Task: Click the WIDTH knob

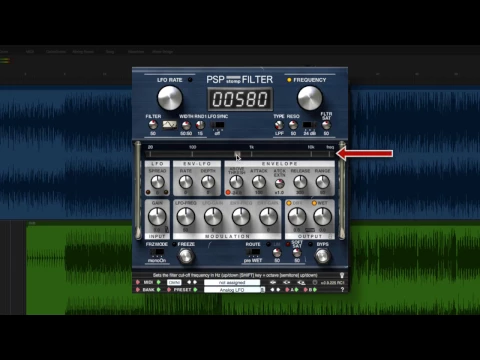Action: [186, 125]
